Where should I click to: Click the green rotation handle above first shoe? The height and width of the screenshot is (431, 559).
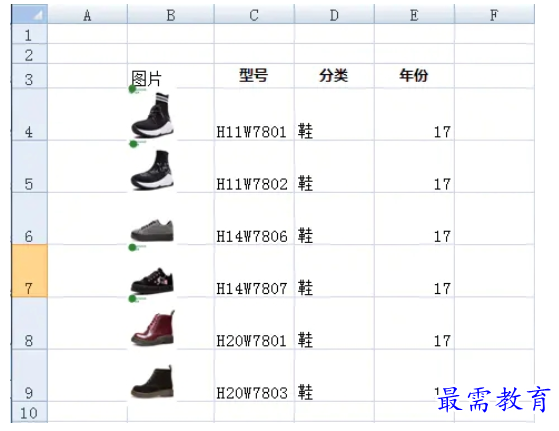coord(132,89)
